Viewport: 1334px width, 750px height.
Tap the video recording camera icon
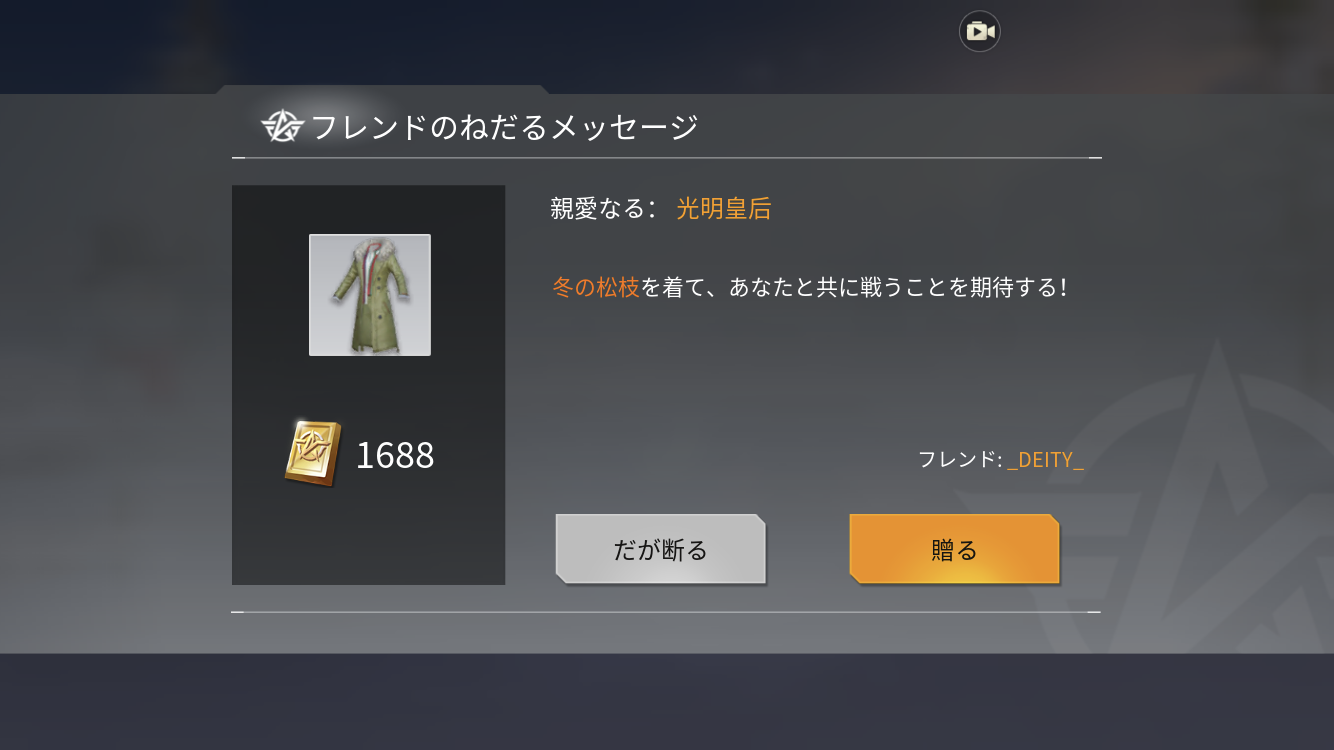tap(980, 32)
